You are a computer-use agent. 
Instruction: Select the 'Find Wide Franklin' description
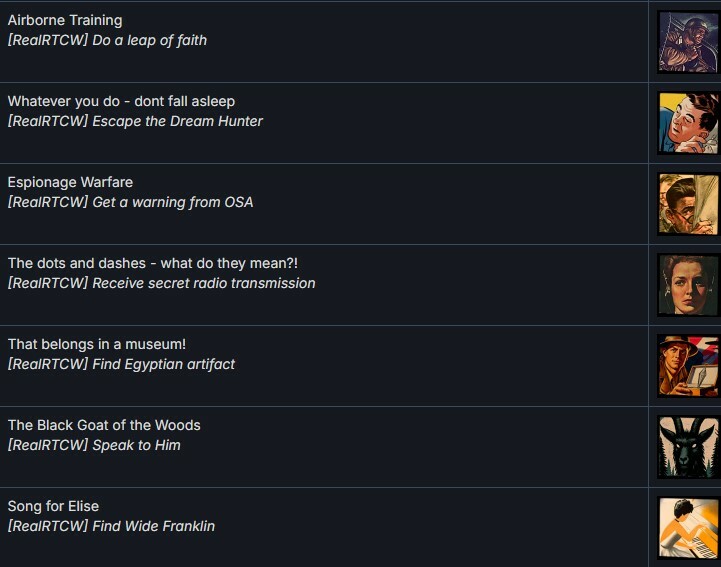tap(111, 526)
